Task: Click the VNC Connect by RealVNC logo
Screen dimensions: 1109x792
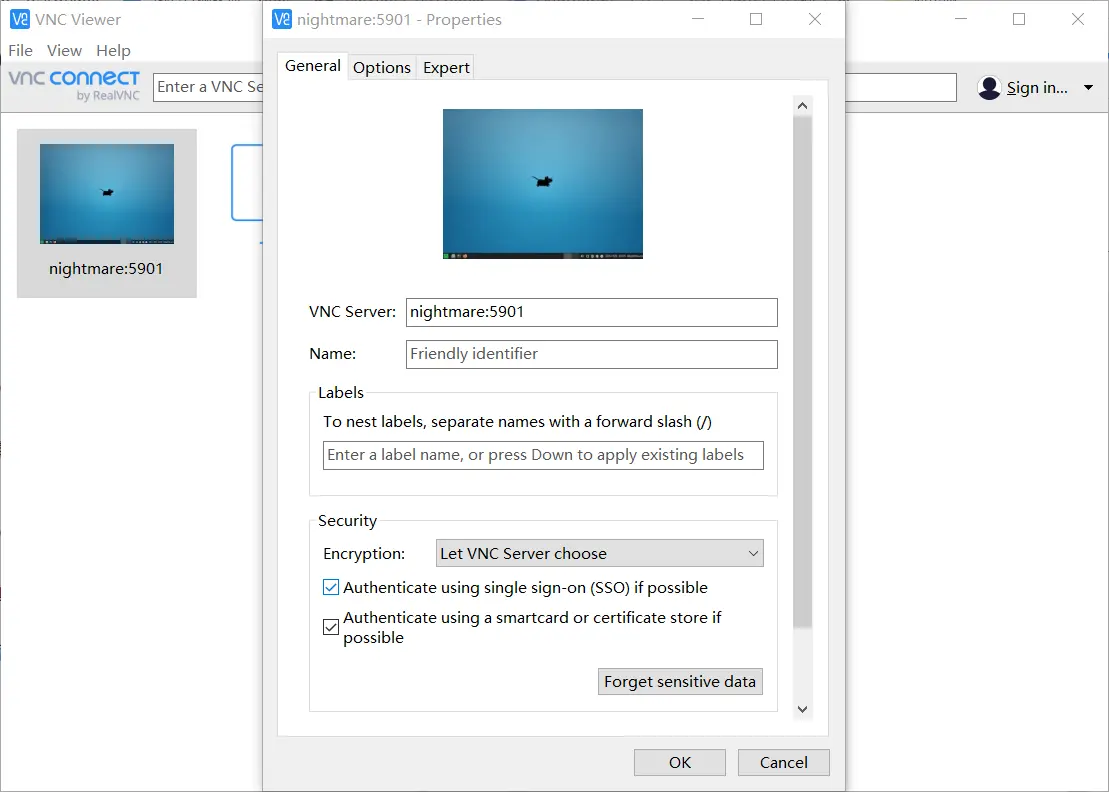Action: point(74,86)
